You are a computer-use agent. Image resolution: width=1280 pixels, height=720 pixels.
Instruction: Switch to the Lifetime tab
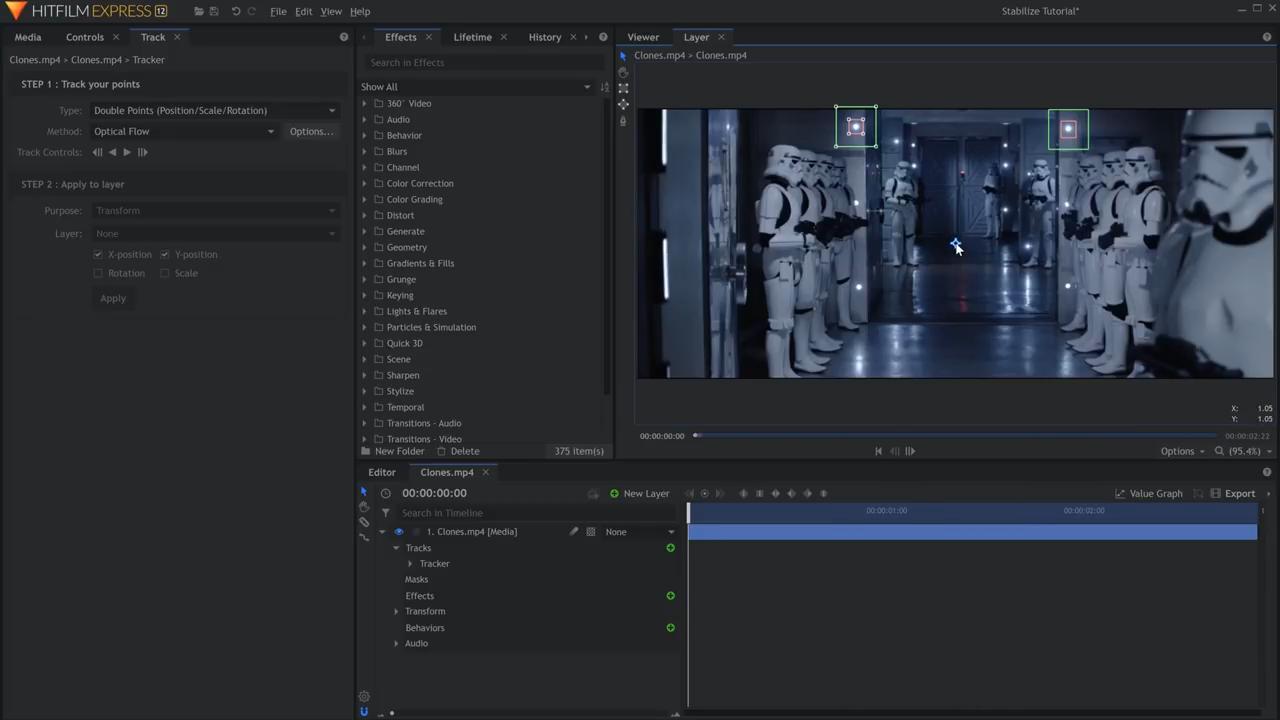(472, 37)
